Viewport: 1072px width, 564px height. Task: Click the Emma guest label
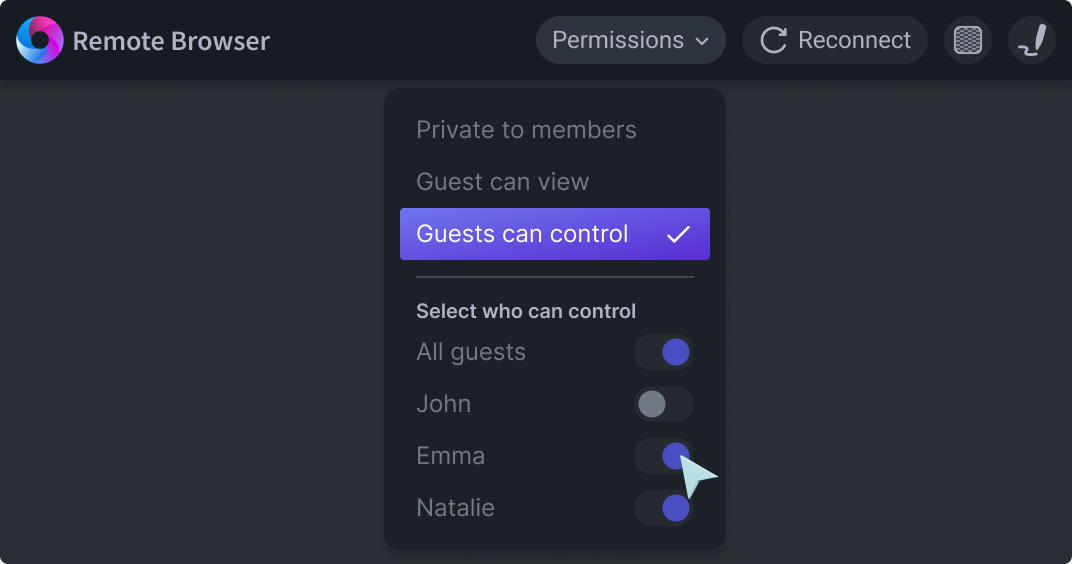(x=450, y=456)
